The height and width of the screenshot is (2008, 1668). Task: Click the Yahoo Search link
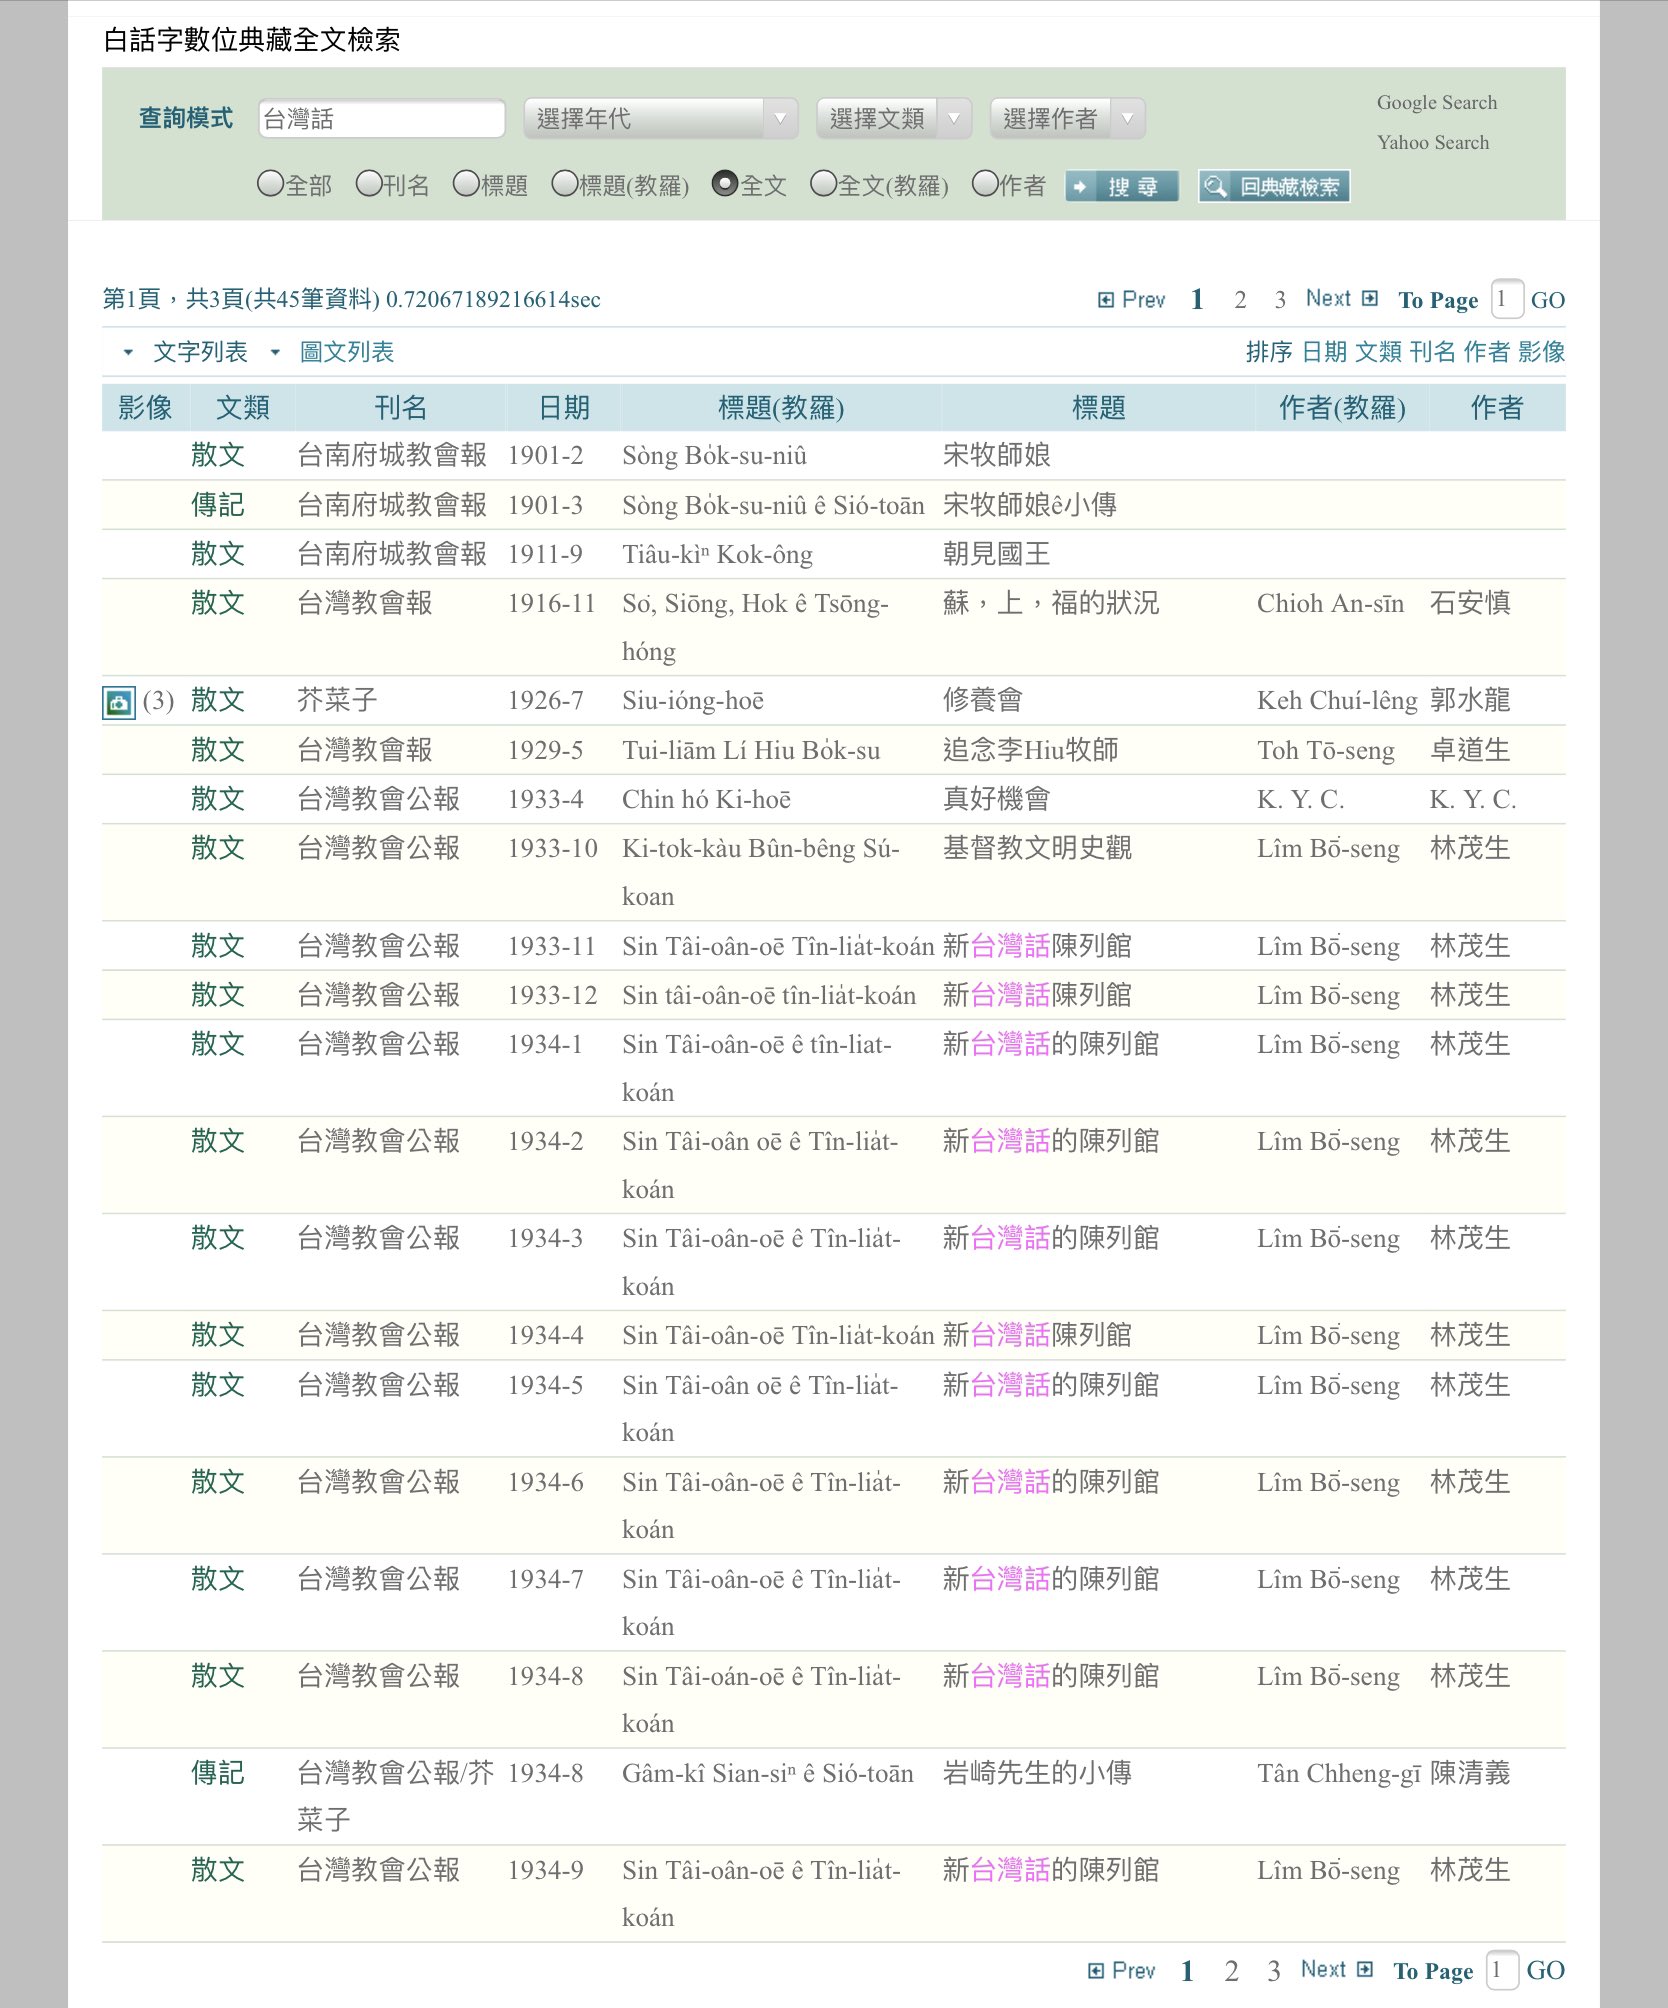1433,143
